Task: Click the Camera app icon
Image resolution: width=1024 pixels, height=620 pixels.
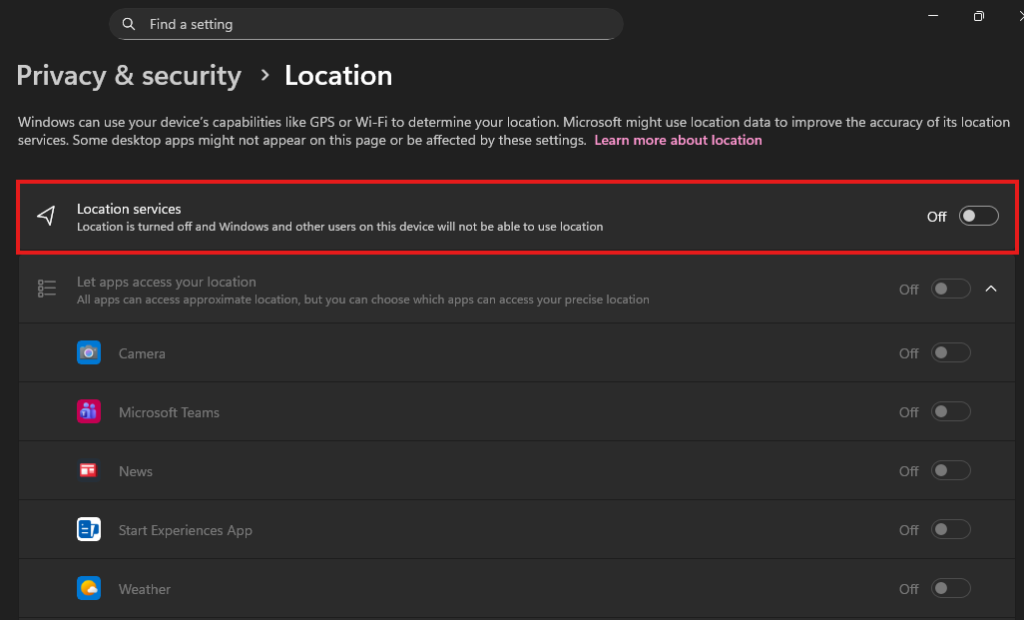Action: point(89,353)
